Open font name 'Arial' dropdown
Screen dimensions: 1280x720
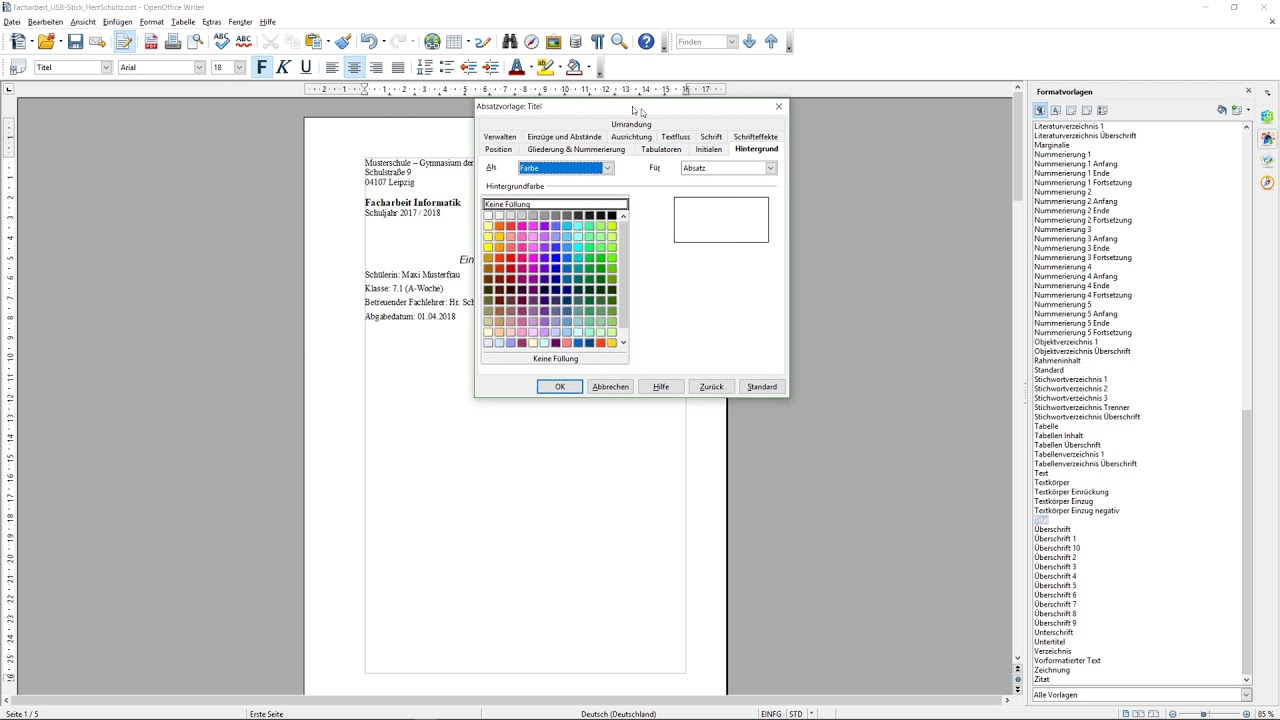(x=199, y=67)
